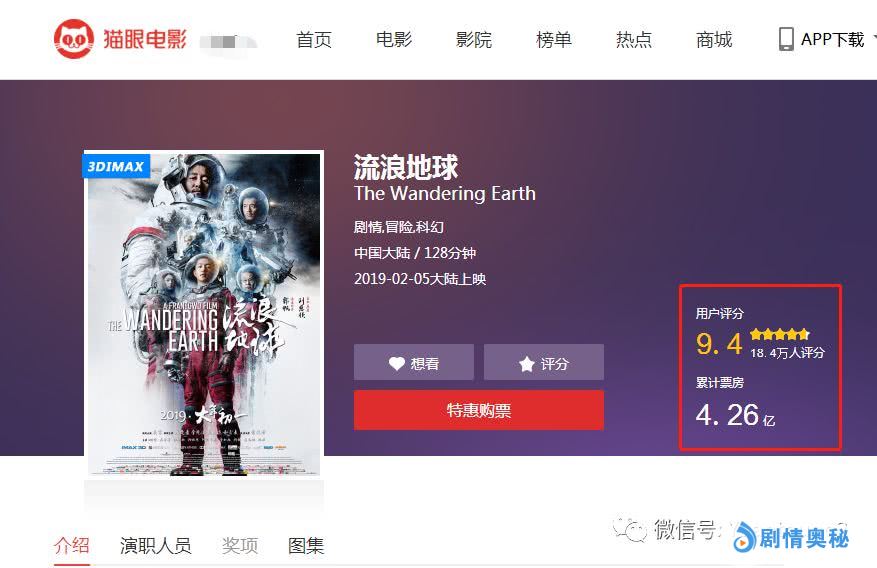Image resolution: width=877 pixels, height=568 pixels.
Task: Open the 影院 navigation item
Action: [x=474, y=39]
